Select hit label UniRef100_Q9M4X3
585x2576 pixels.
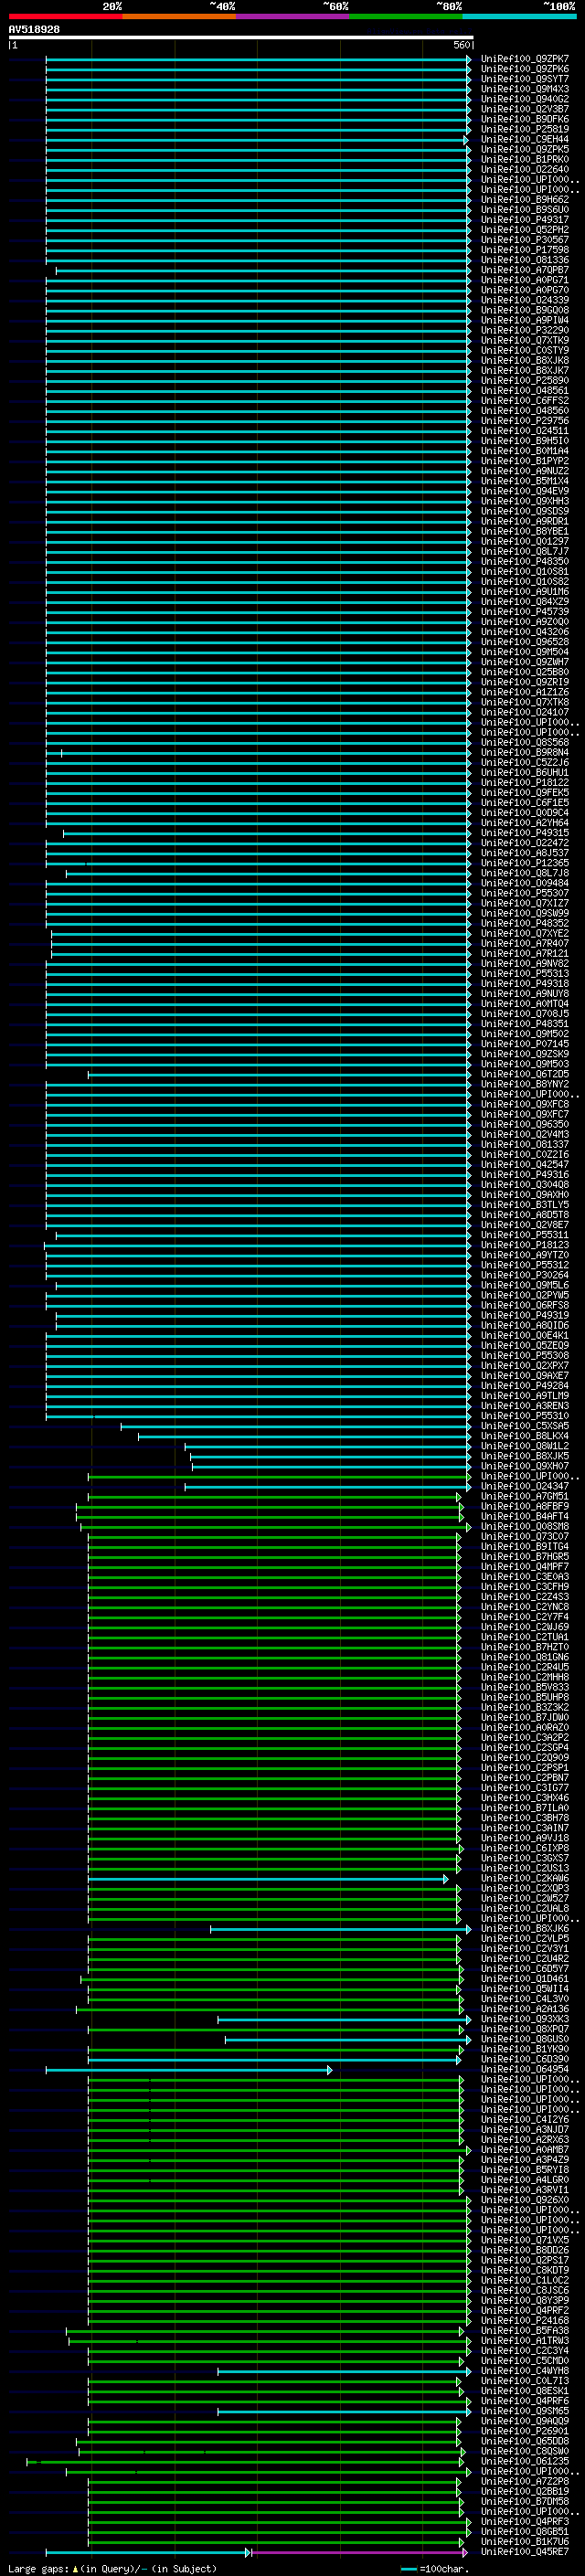[x=525, y=89]
